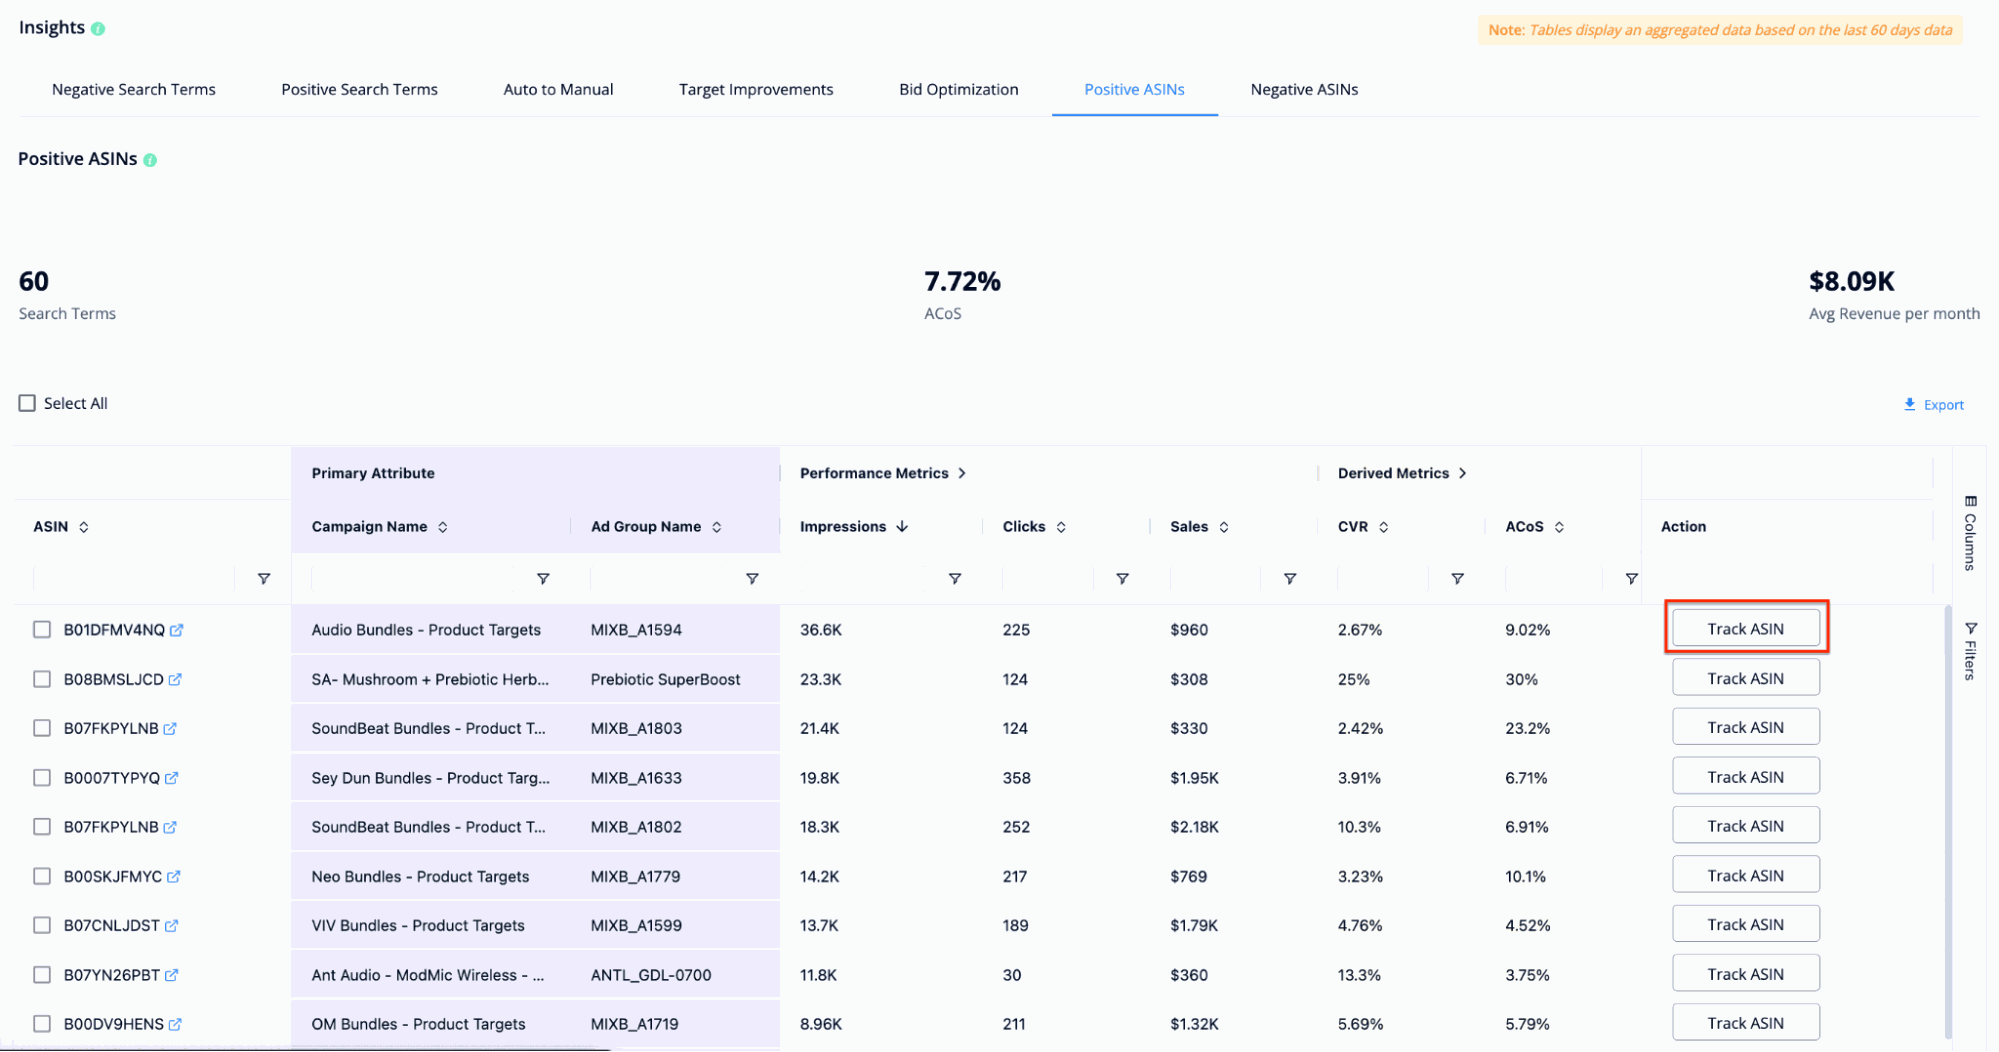Sort by Impressions descending arrow
Image resolution: width=1999 pixels, height=1052 pixels.
(902, 527)
